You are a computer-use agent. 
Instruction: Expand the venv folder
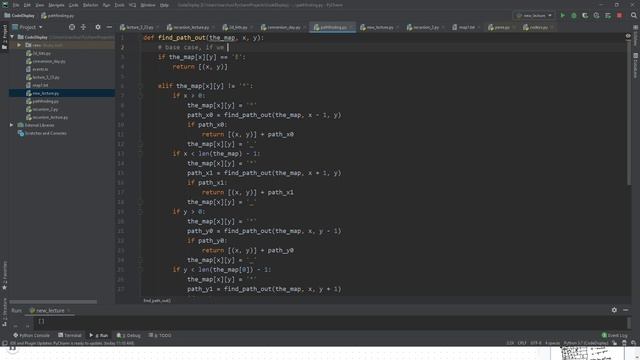(x=19, y=45)
